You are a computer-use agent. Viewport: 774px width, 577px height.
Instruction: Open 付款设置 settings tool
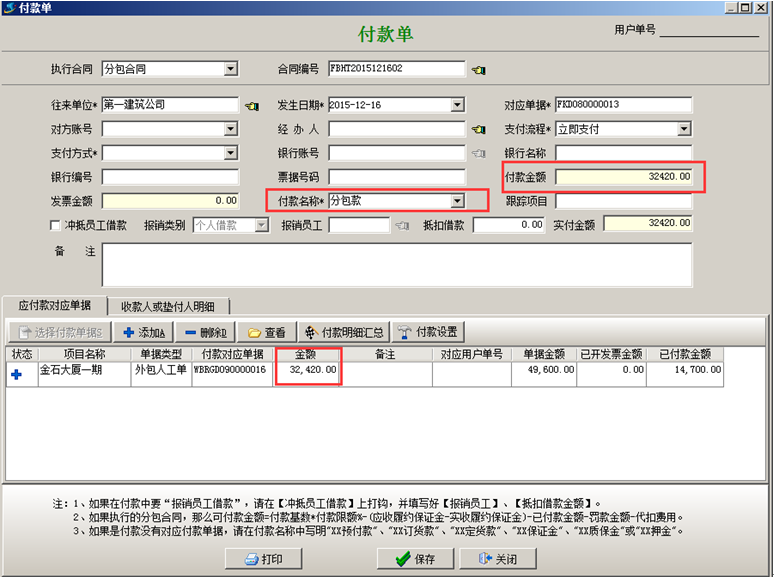point(428,332)
